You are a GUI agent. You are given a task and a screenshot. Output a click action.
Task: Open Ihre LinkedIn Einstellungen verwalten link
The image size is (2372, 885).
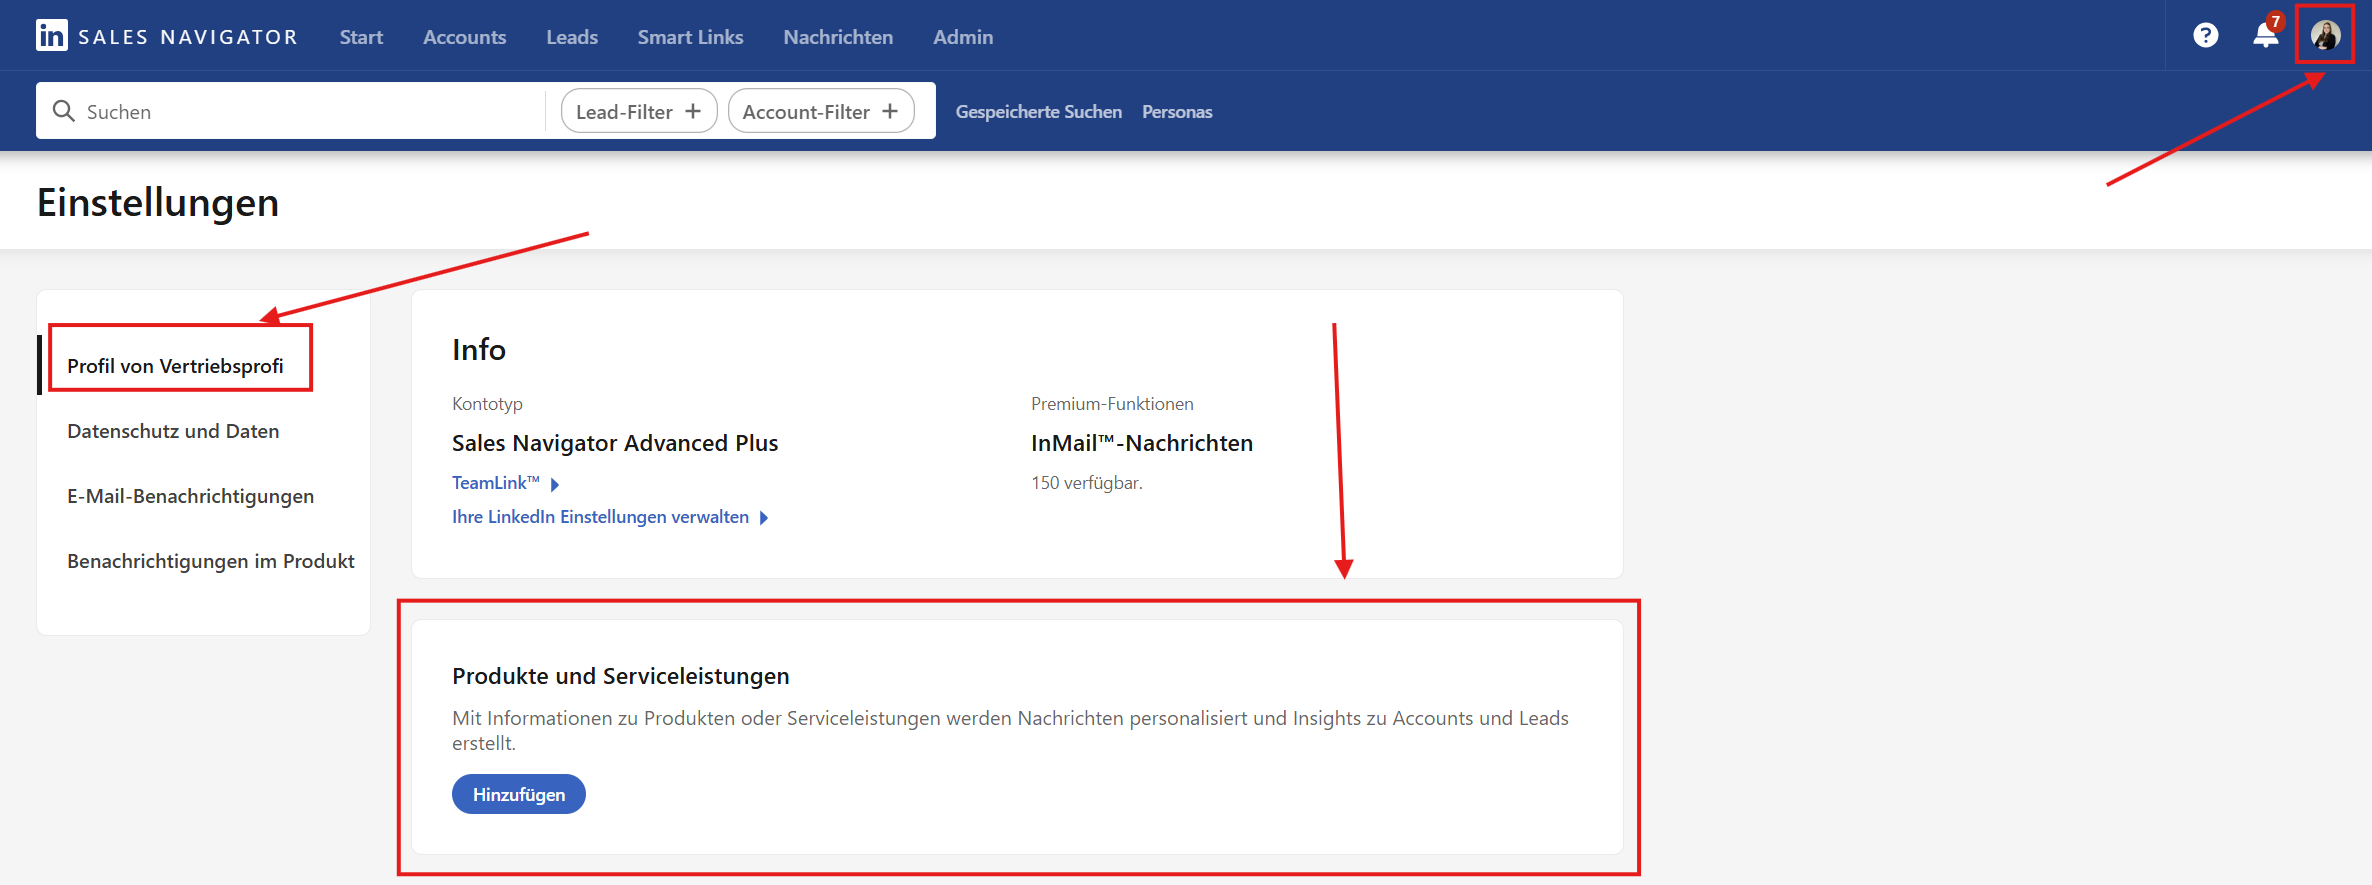600,517
